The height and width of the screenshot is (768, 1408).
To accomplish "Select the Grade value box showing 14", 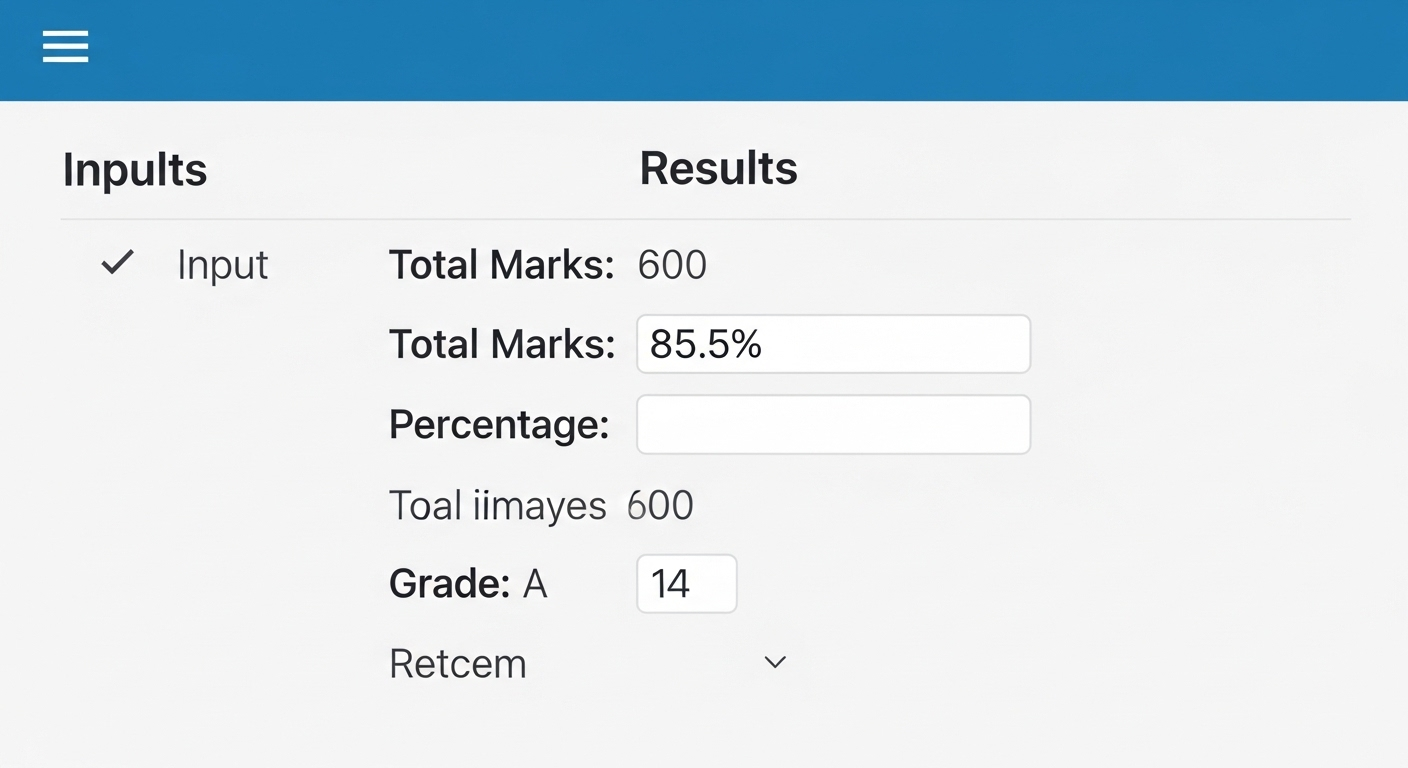I will click(686, 583).
